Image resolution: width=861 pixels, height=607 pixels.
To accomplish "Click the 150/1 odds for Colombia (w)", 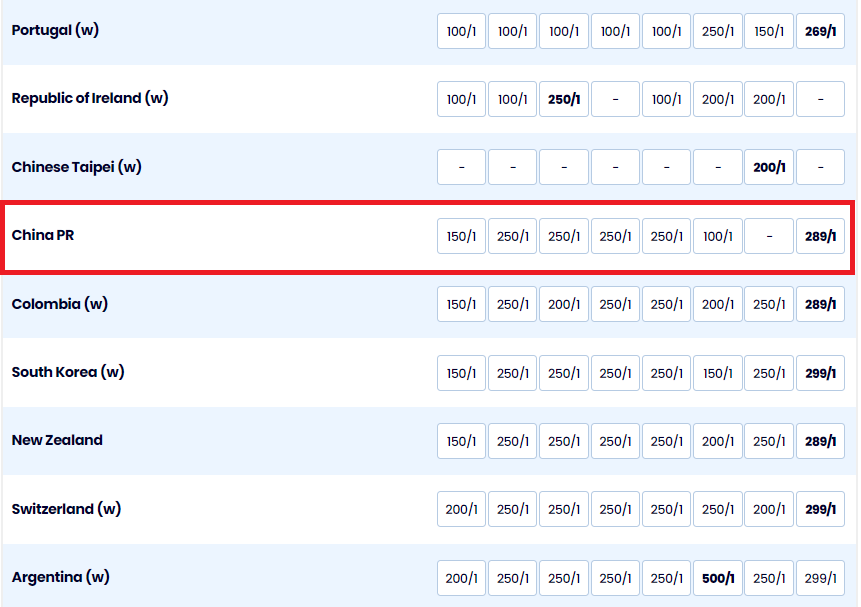I will [461, 304].
